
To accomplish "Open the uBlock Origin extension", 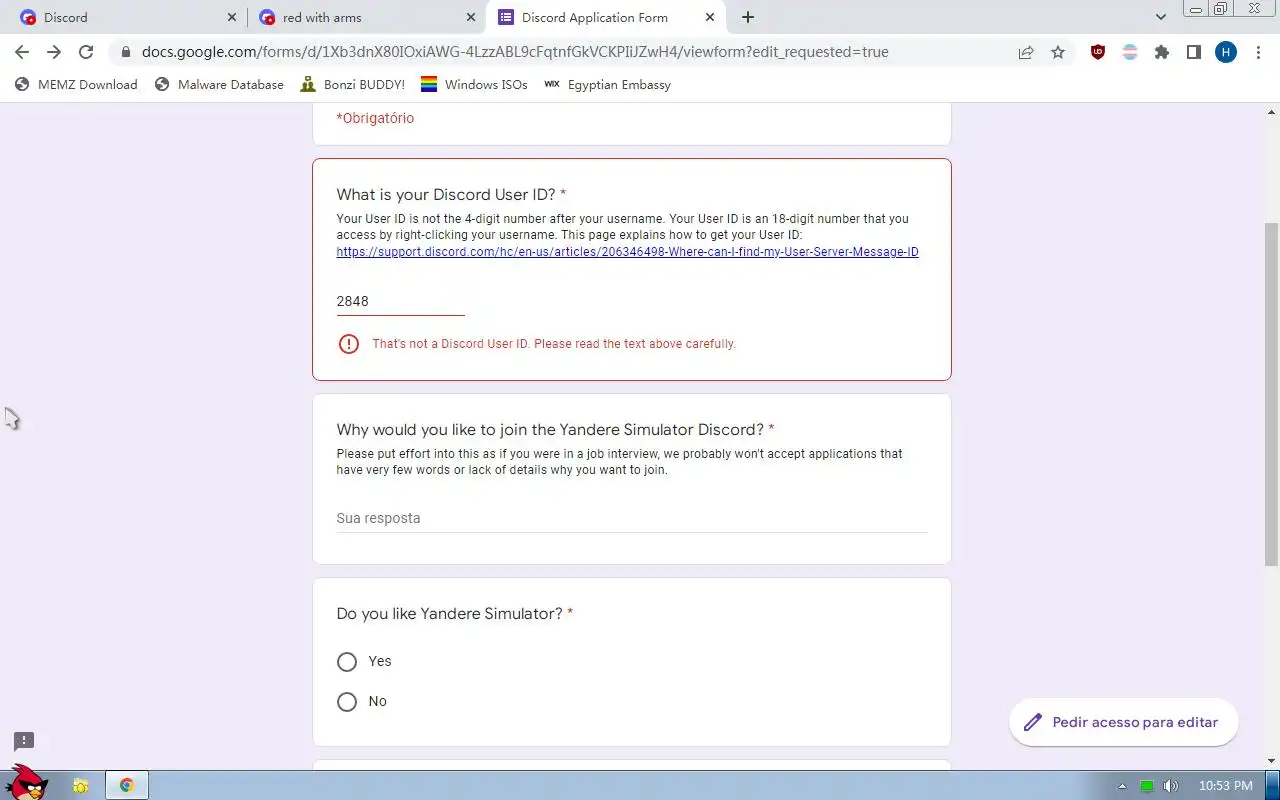I will pos(1098,52).
